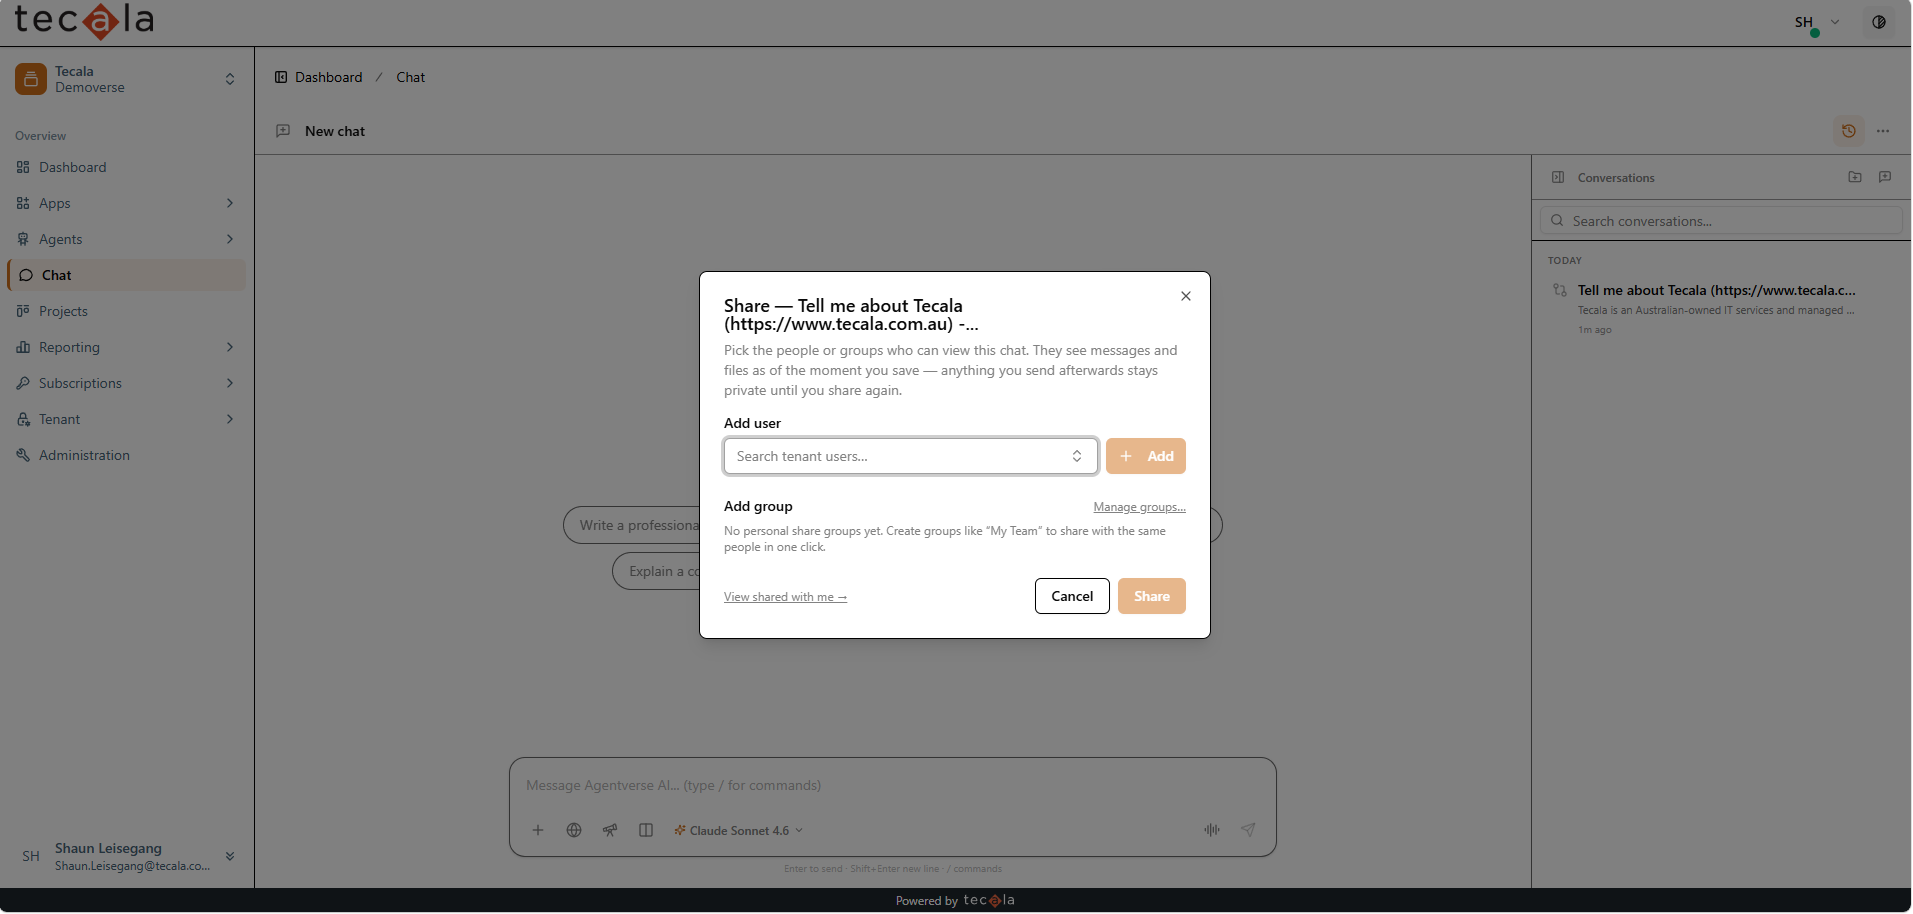This screenshot has width=1913, height=914.
Task: Expand the Reporting sidebar section
Action: click(x=127, y=347)
